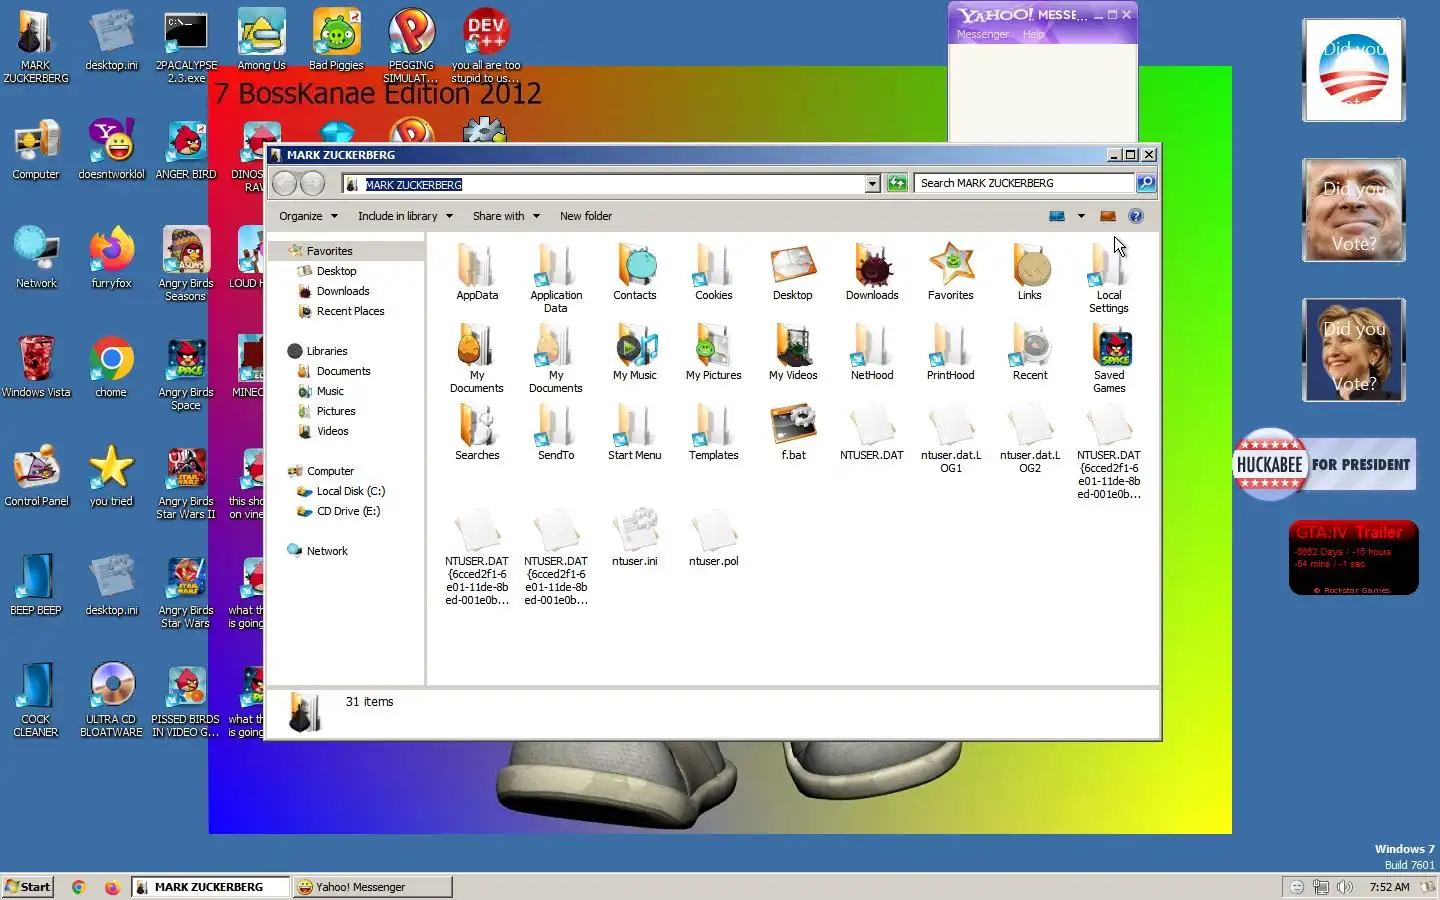Select the Favorites star folder in file pane

pos(951,272)
